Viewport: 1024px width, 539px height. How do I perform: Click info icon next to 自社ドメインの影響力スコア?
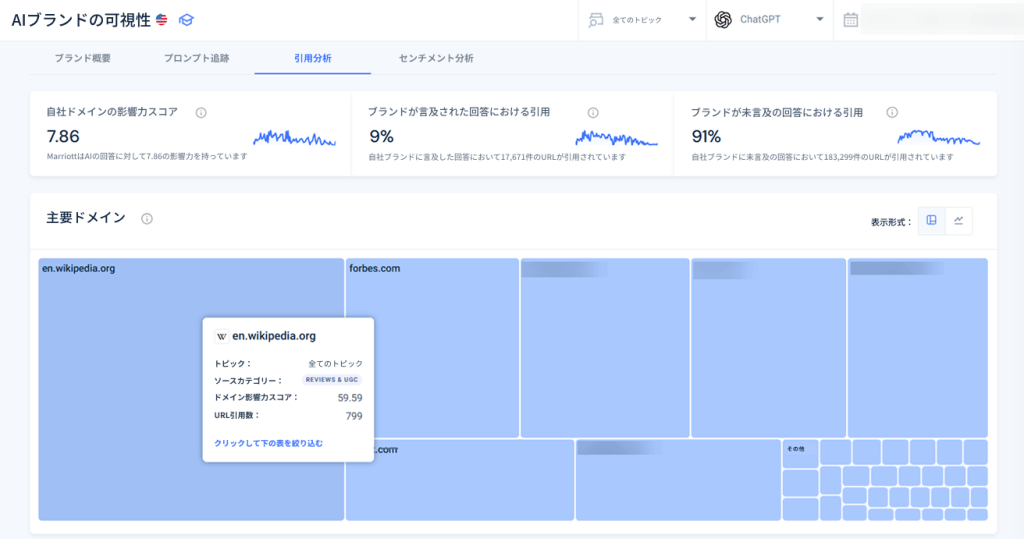point(201,113)
